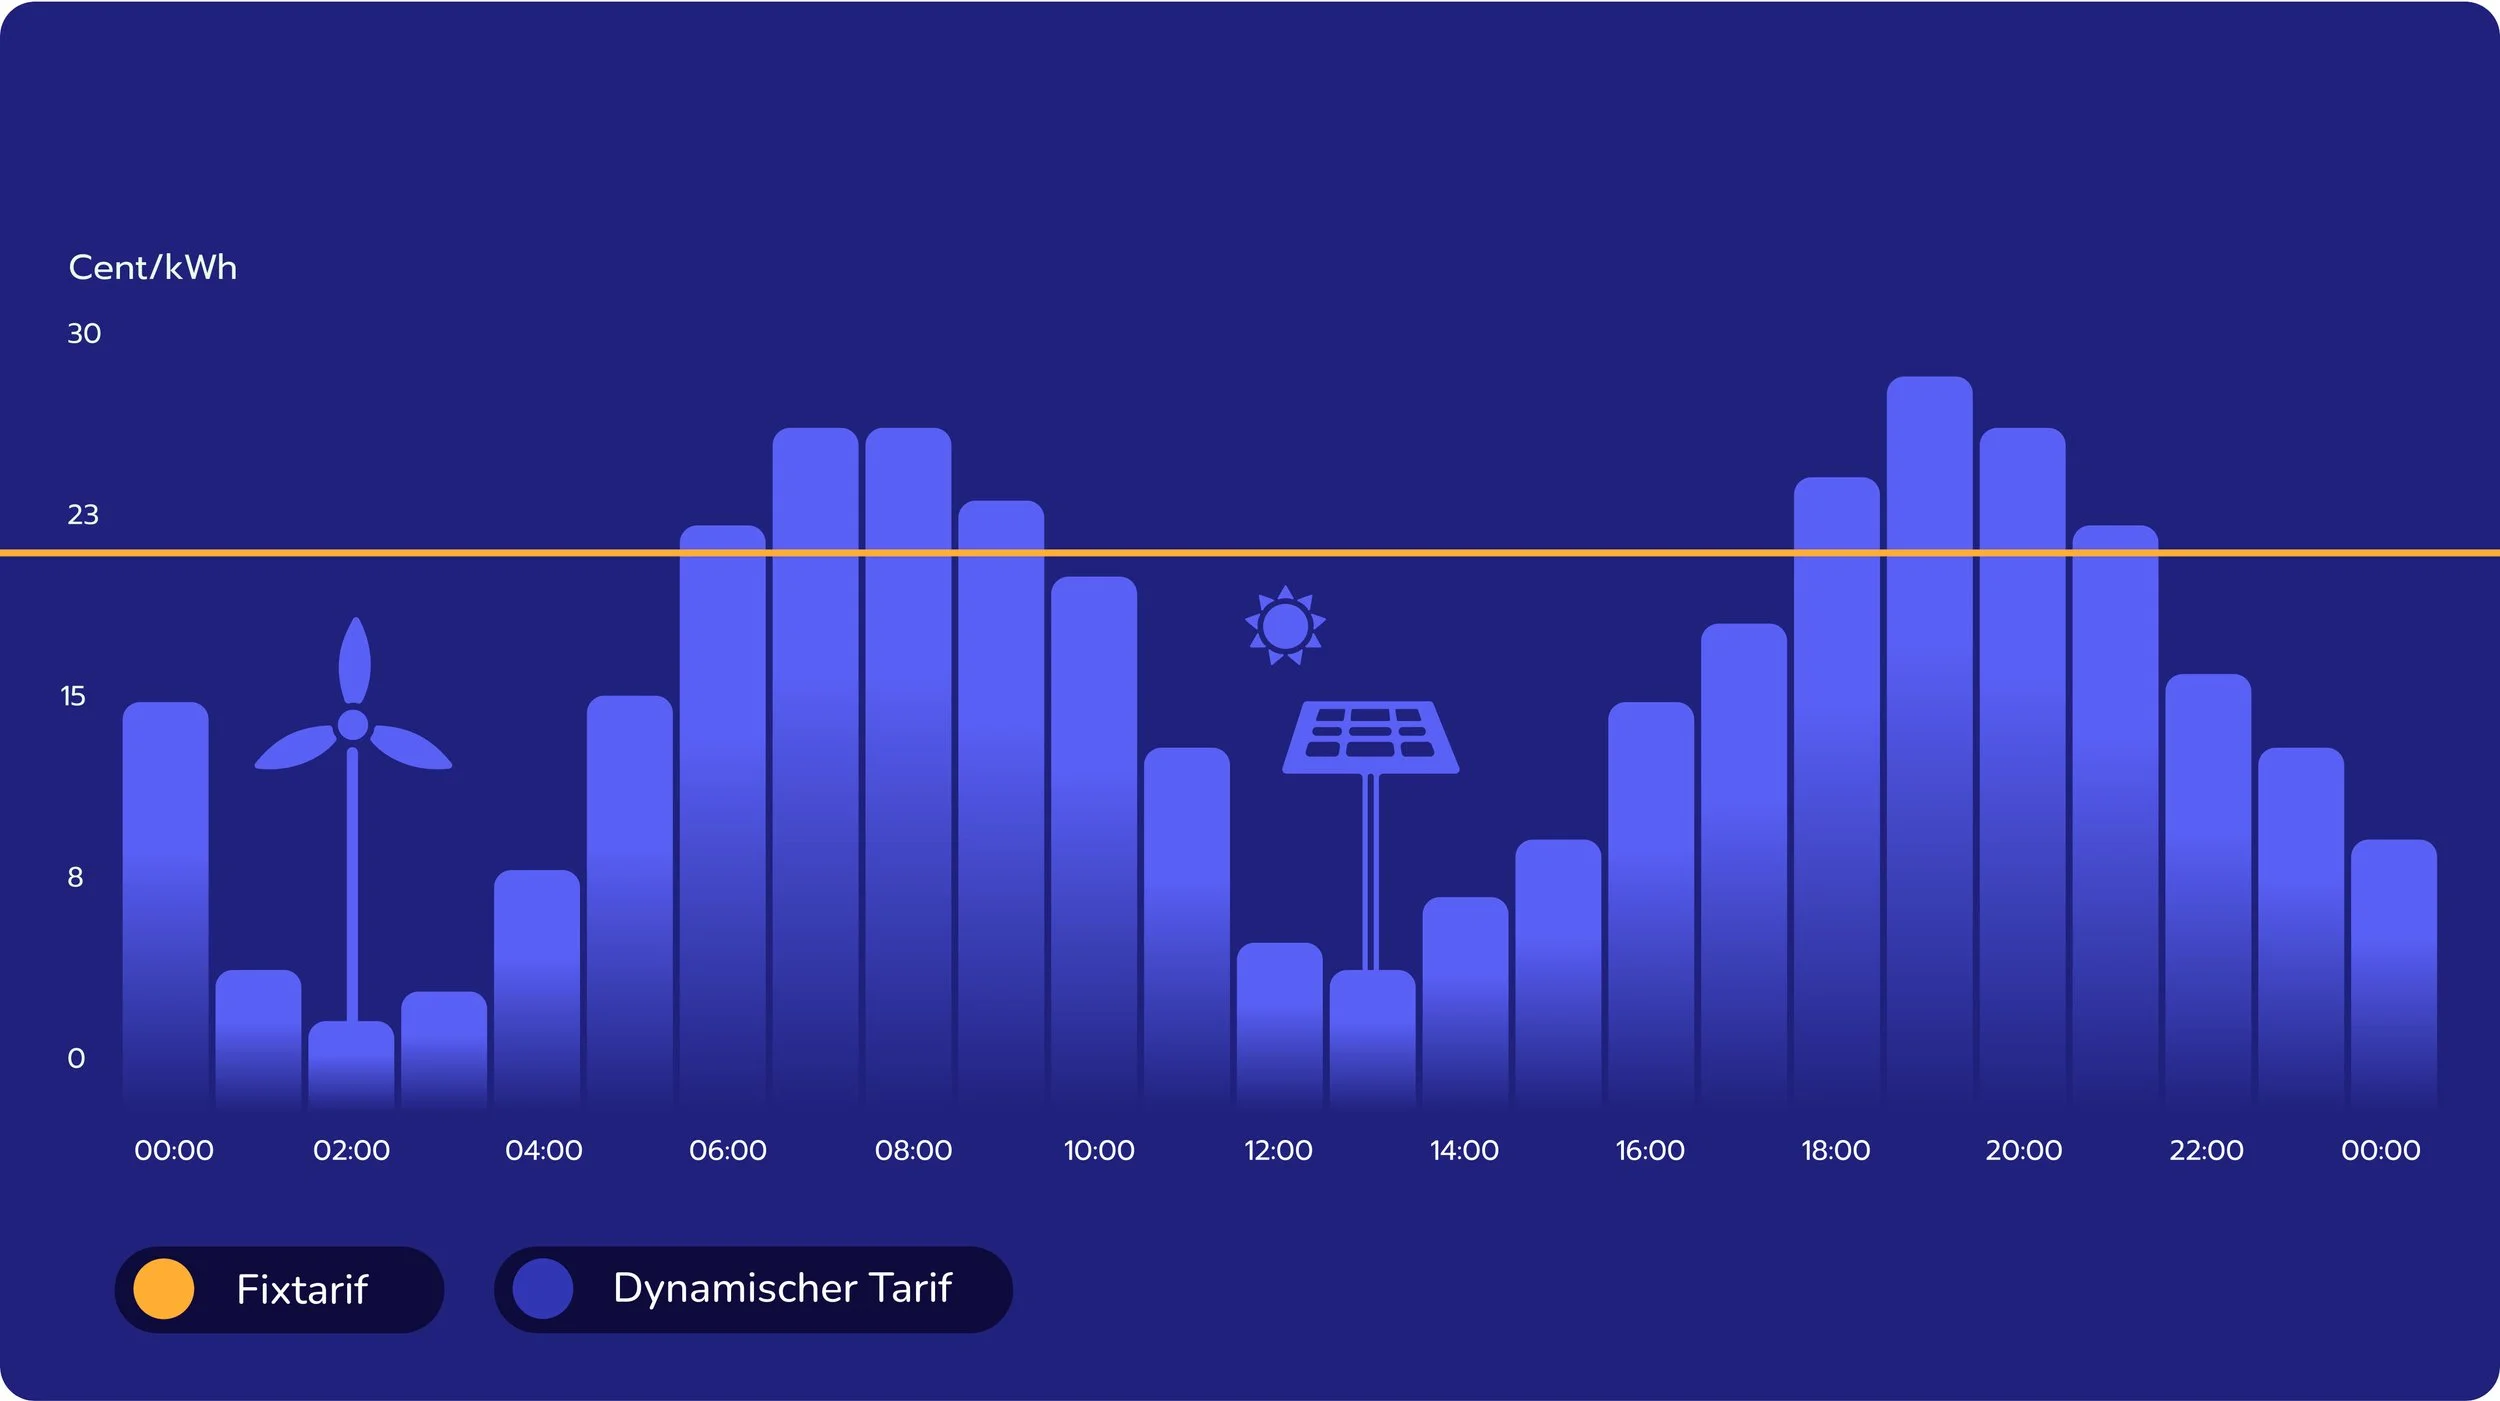
Task: Click the blue Dynamischer Tarif legend dot
Action: click(542, 1289)
